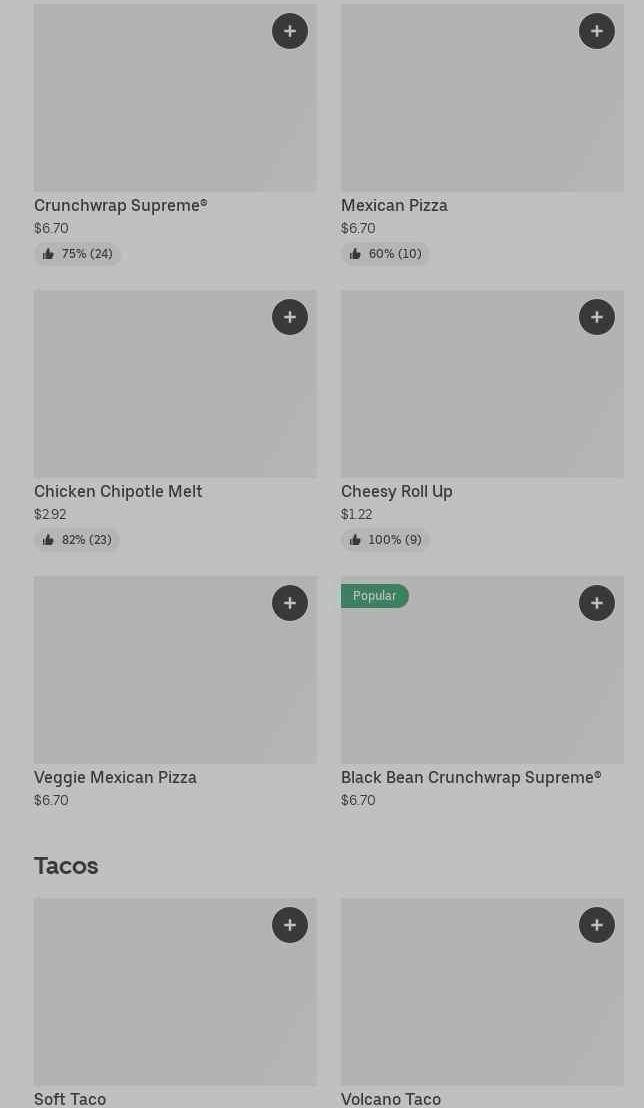Open the Veggie Mexican Pizza name link

(x=115, y=777)
